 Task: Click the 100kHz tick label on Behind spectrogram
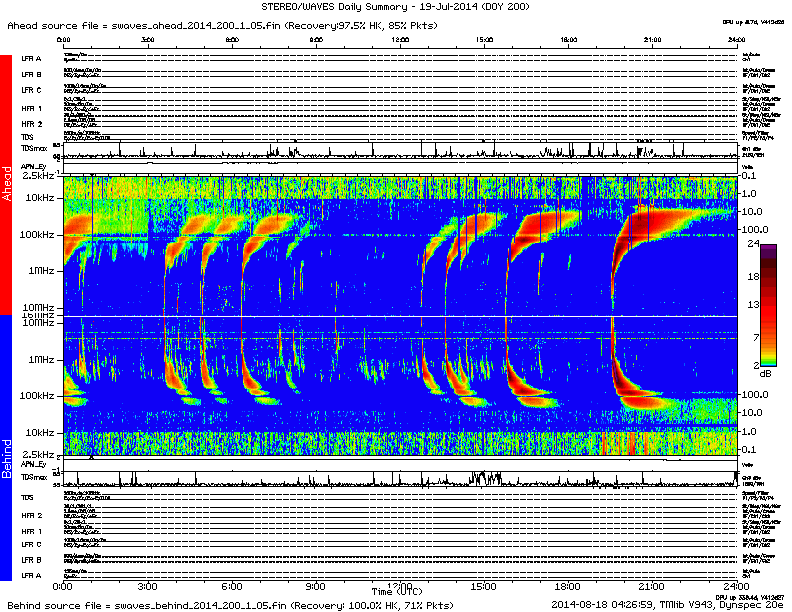(x=37, y=395)
